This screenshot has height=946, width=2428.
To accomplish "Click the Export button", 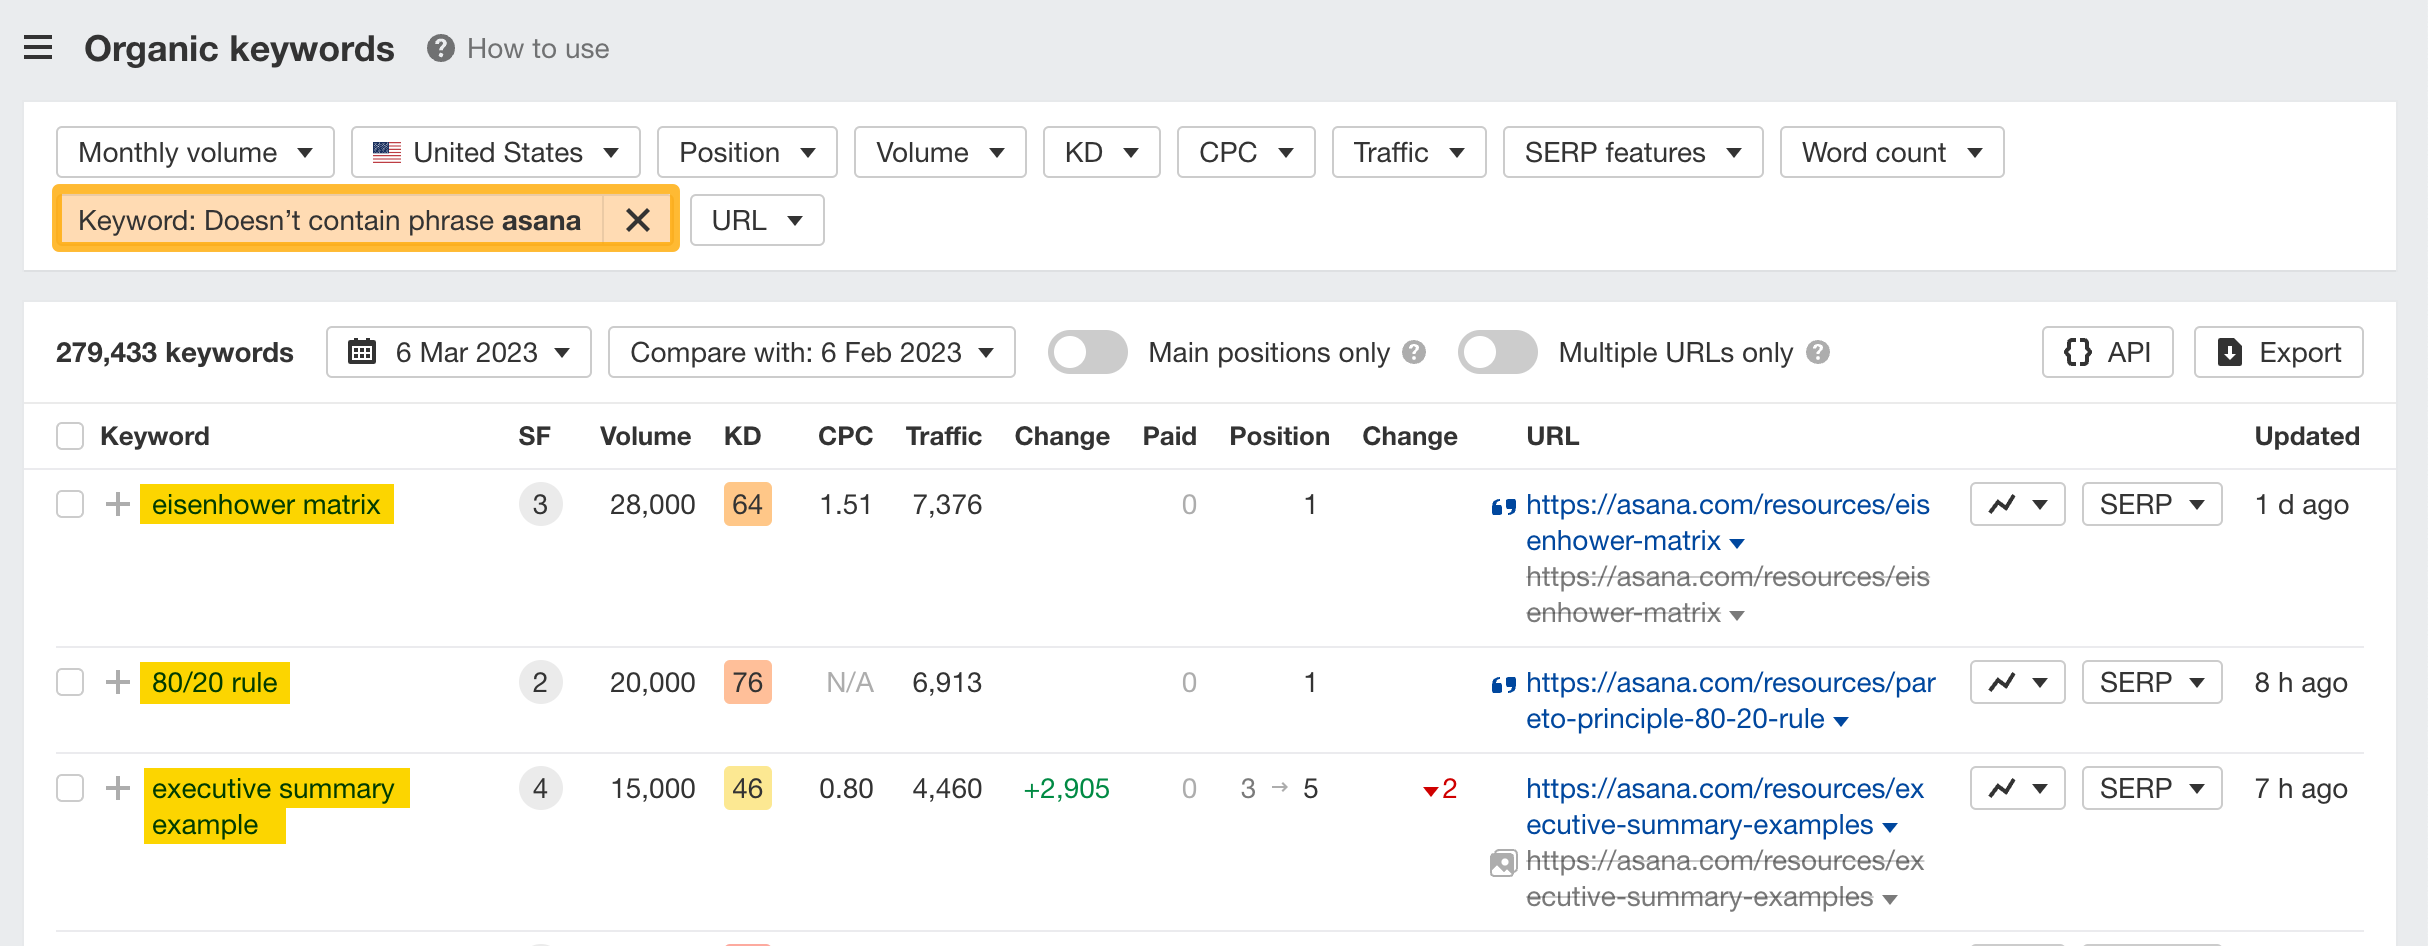I will click(x=2279, y=352).
